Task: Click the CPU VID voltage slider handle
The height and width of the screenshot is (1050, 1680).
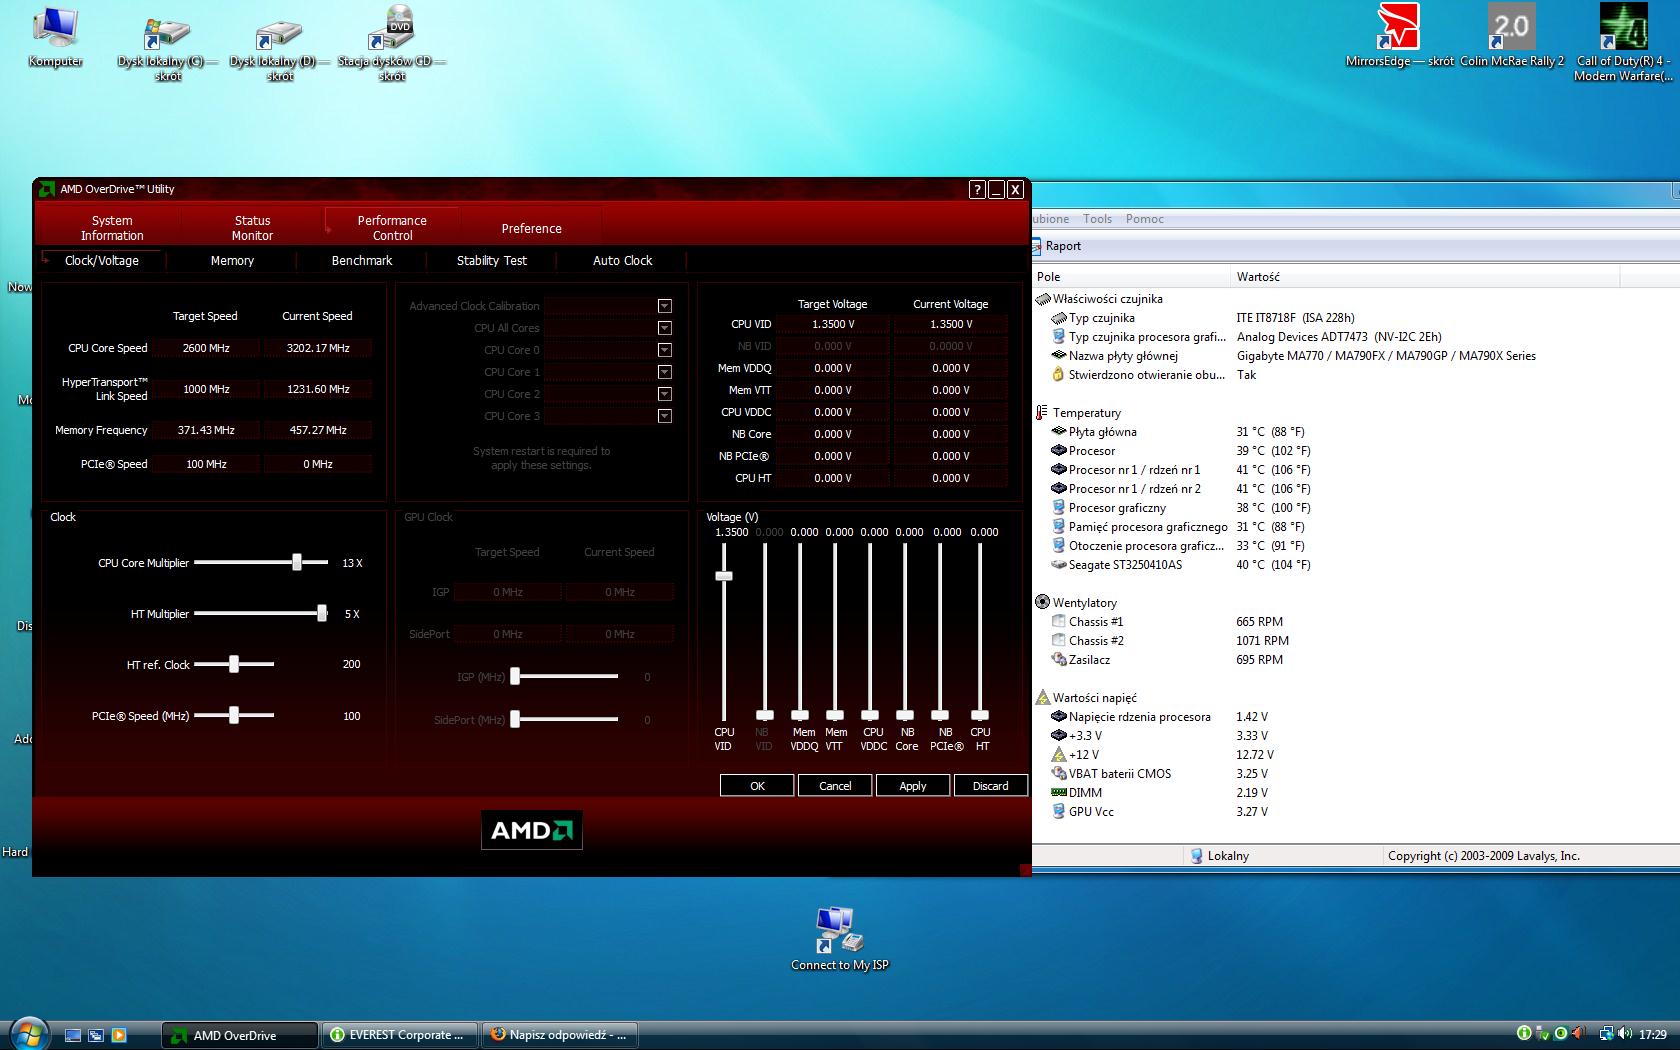Action: (724, 575)
